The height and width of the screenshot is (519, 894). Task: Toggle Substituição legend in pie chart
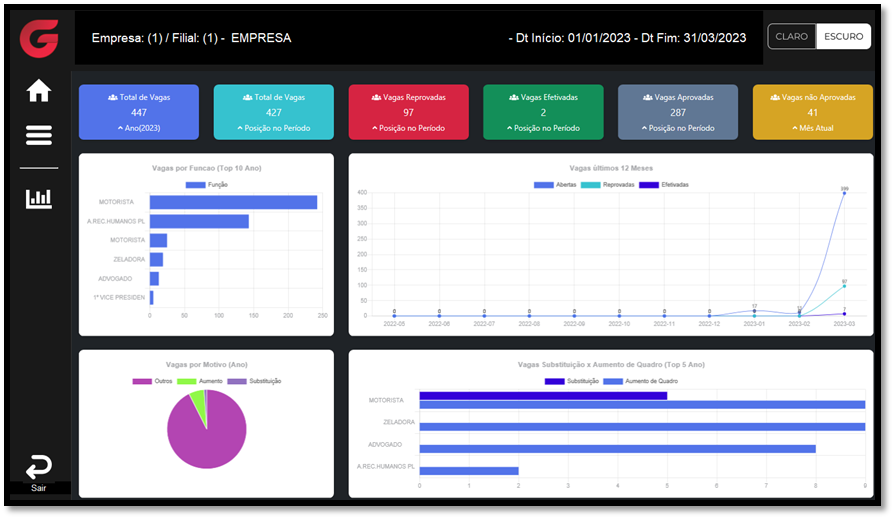click(254, 381)
